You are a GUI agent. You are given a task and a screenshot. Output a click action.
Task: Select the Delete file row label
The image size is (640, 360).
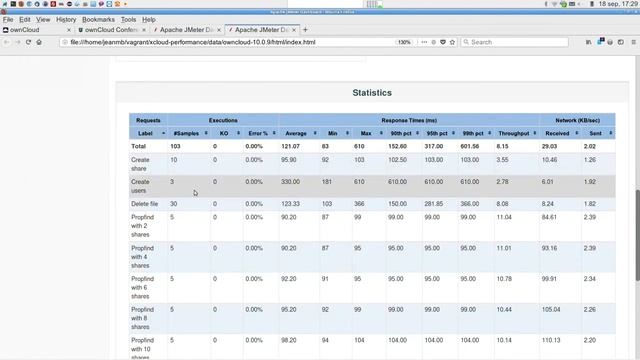tap(144, 204)
